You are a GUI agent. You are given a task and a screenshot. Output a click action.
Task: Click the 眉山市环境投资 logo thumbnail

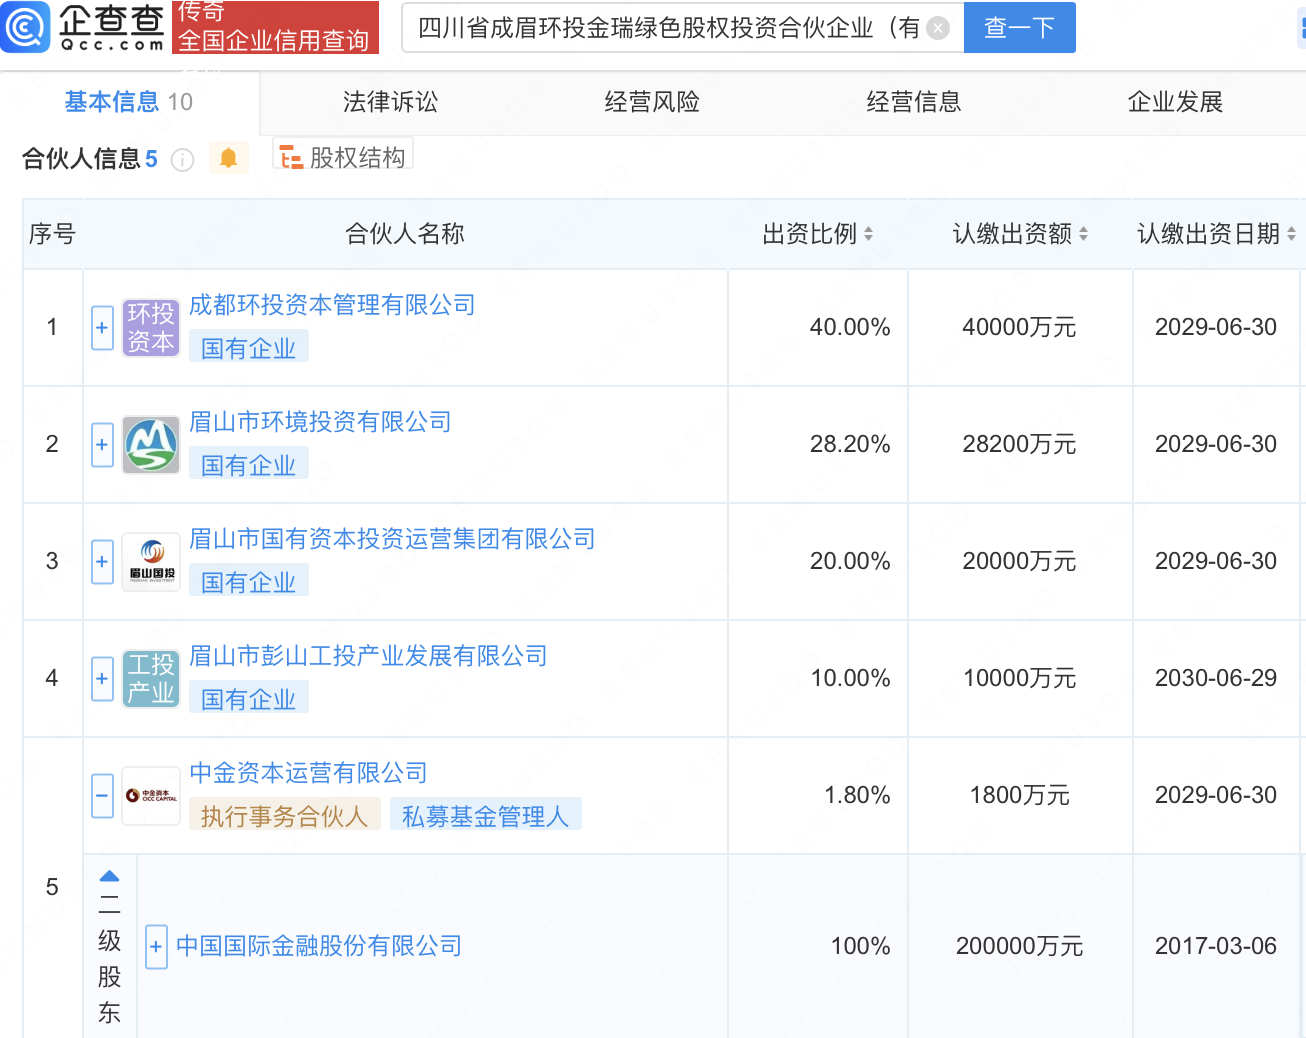151,445
